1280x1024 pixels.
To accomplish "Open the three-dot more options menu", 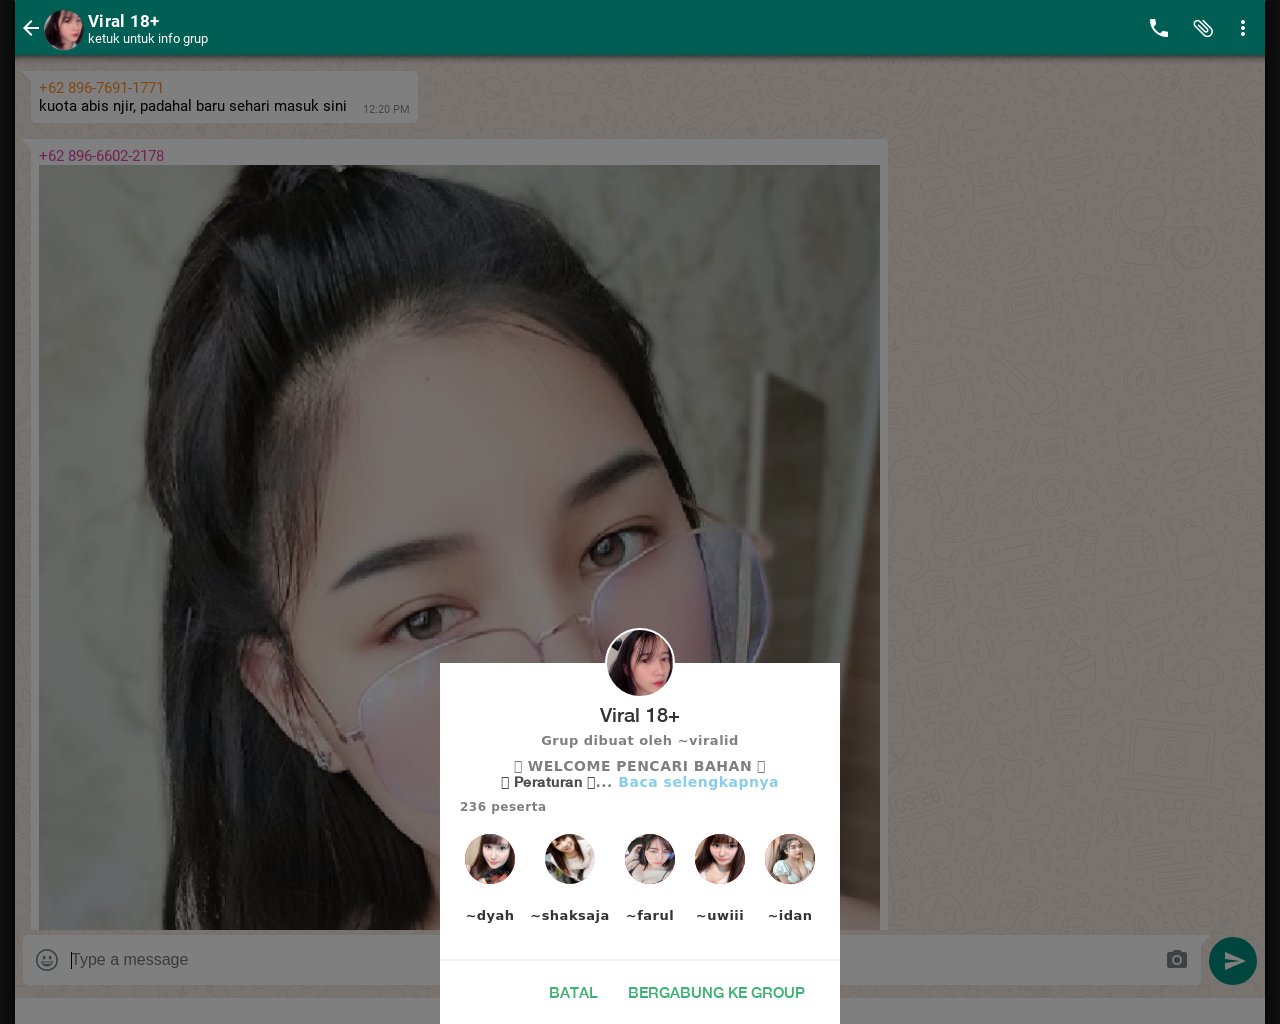I will click(1243, 28).
